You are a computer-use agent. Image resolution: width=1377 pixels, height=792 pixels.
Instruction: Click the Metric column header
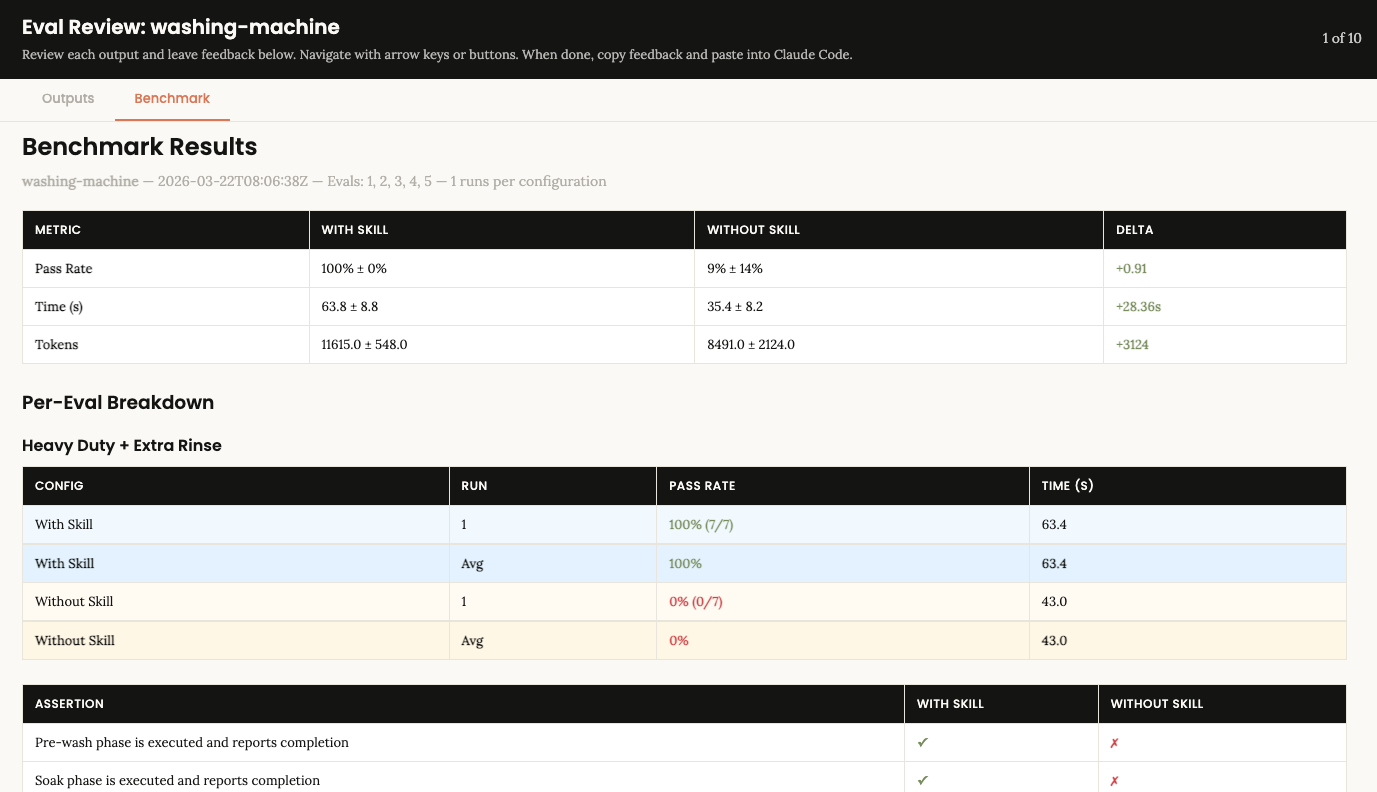(x=58, y=230)
